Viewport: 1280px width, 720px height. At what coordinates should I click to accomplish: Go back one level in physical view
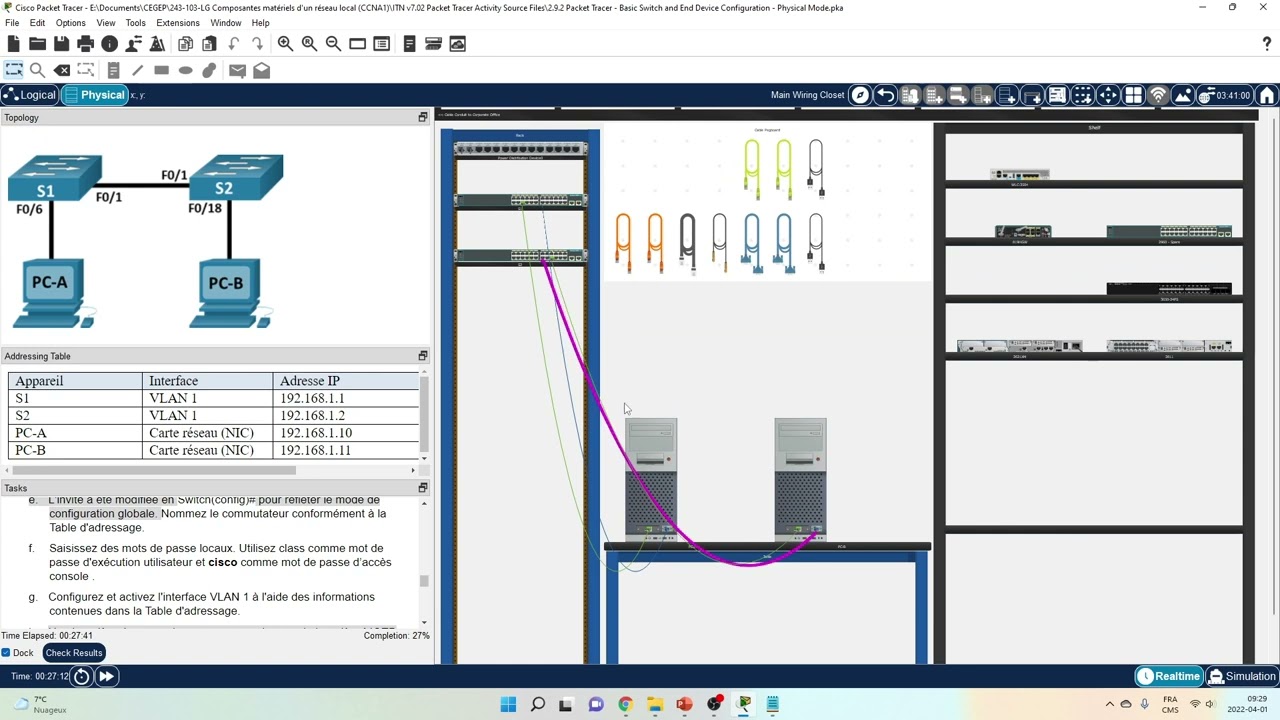point(885,95)
